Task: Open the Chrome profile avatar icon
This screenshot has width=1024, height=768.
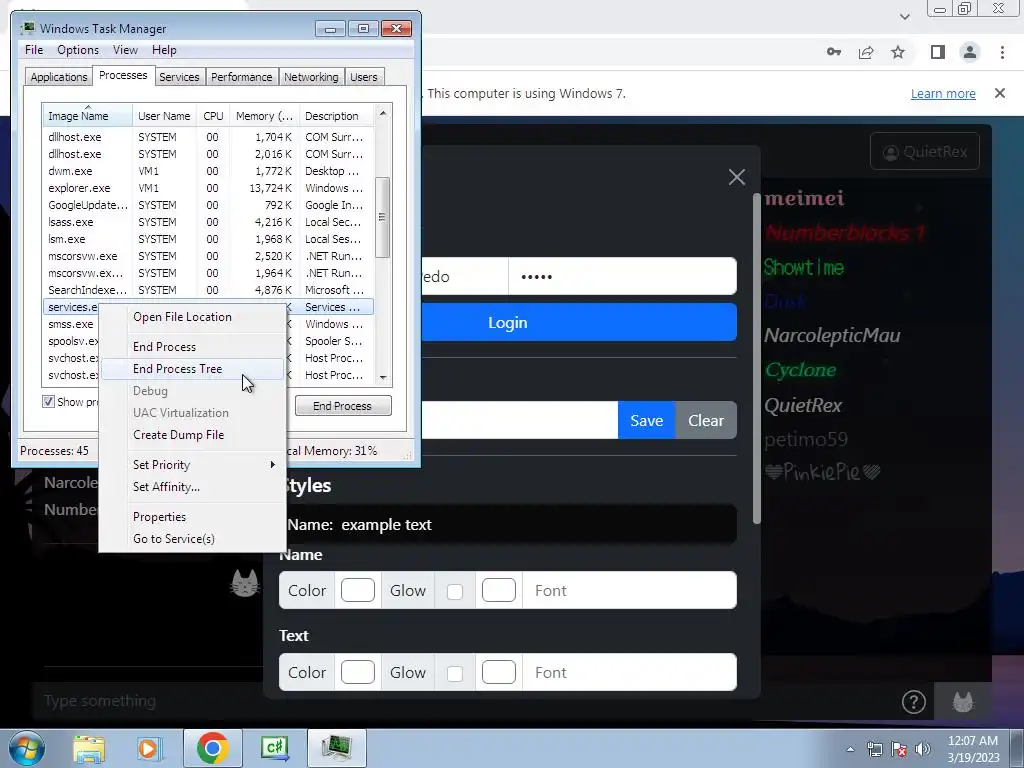Action: coord(970,52)
